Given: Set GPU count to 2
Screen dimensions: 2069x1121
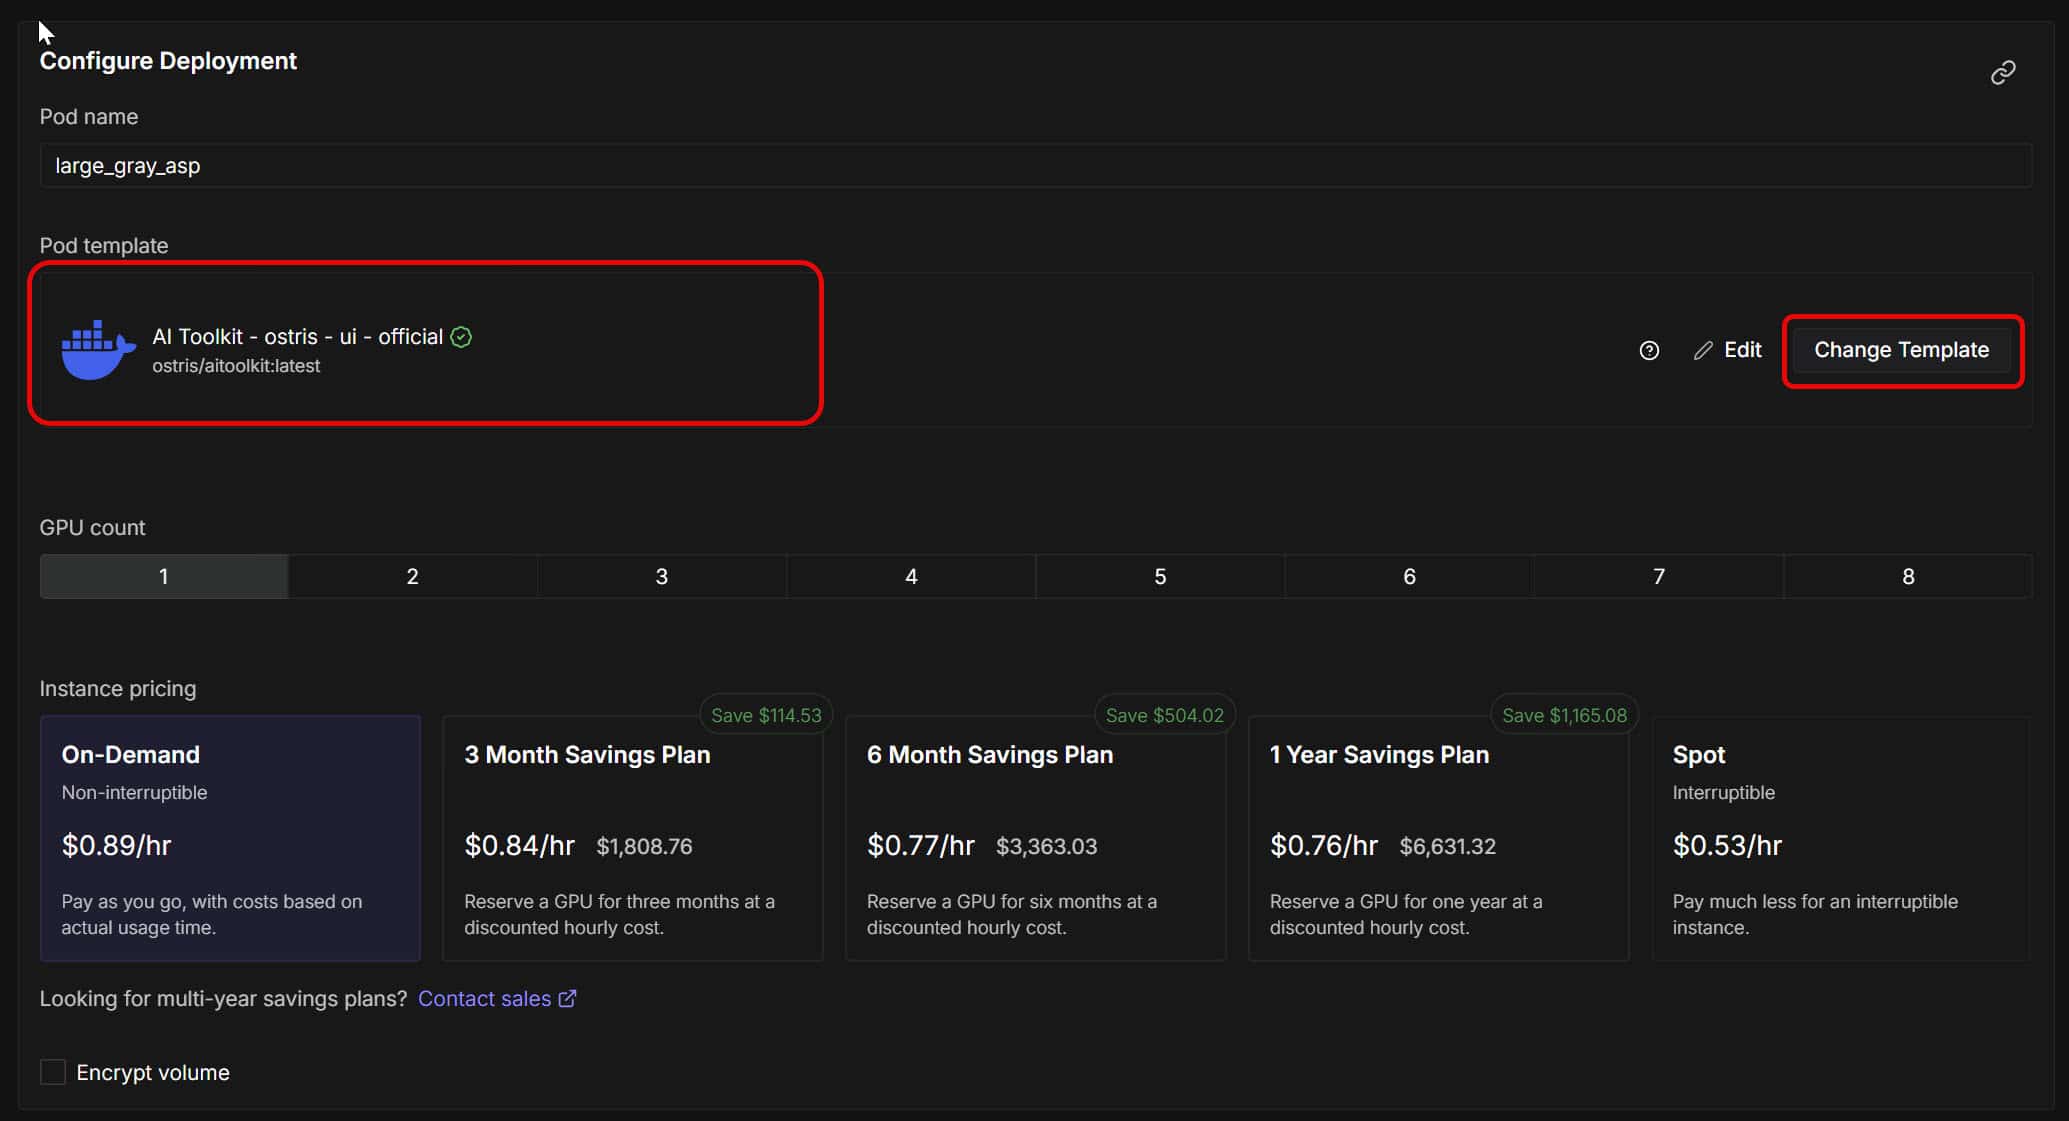Looking at the screenshot, I should tap(412, 576).
